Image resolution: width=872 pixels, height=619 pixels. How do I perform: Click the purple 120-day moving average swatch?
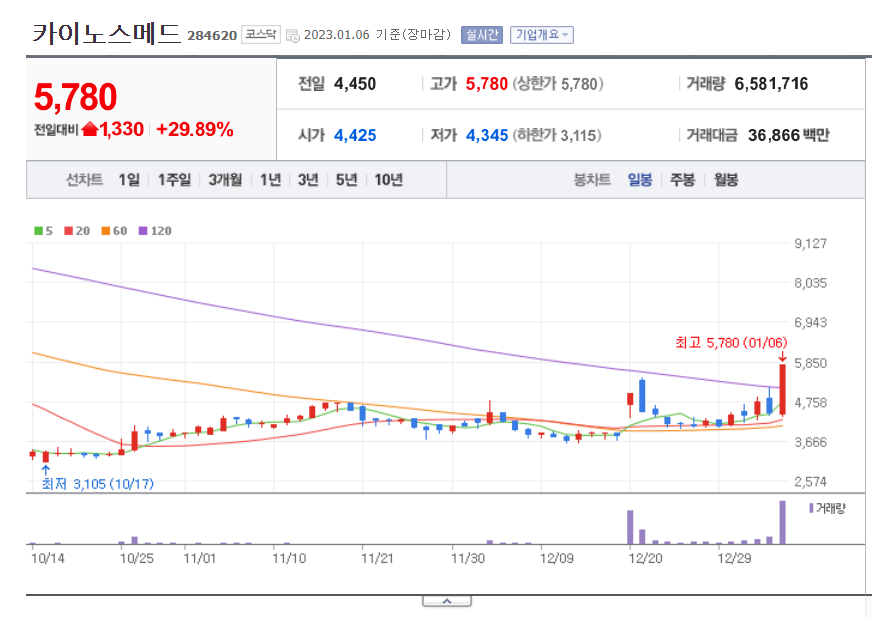(143, 231)
